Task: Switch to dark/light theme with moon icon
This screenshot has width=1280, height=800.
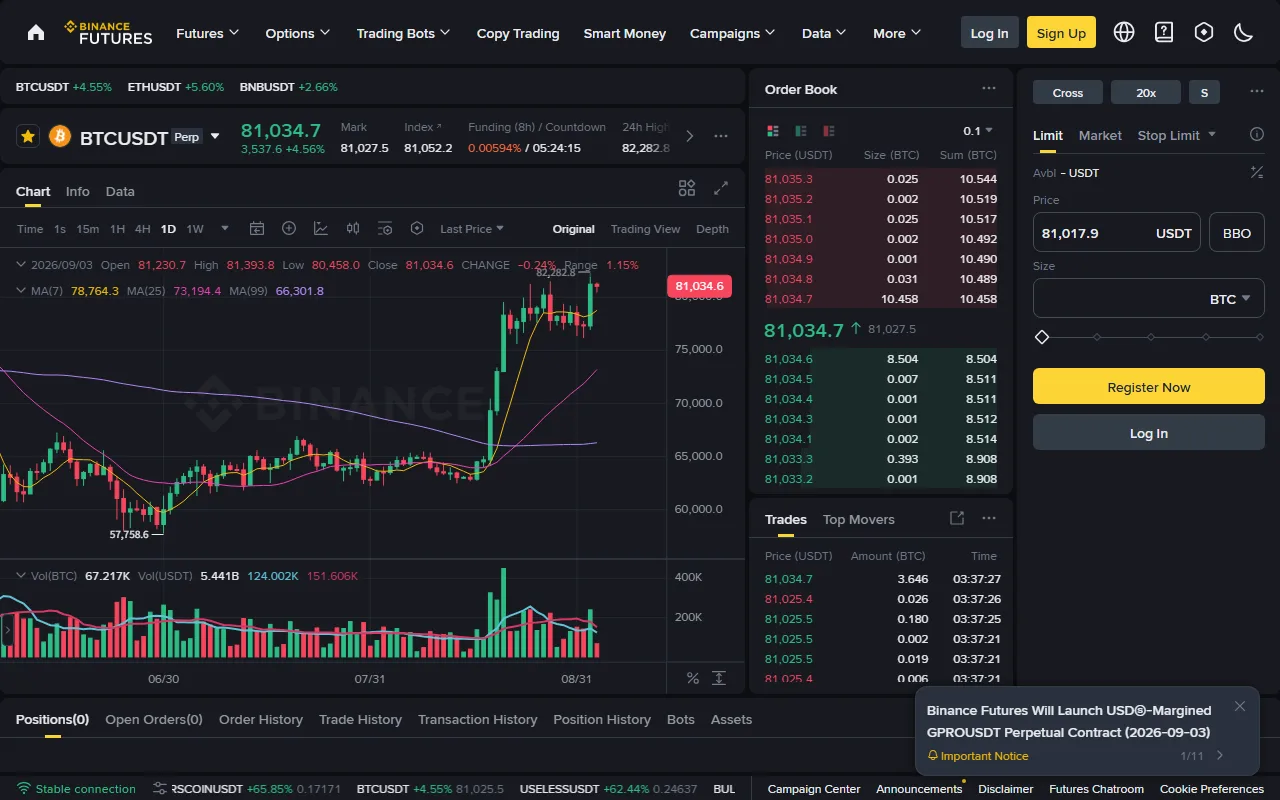Action: pyautogui.click(x=1244, y=32)
